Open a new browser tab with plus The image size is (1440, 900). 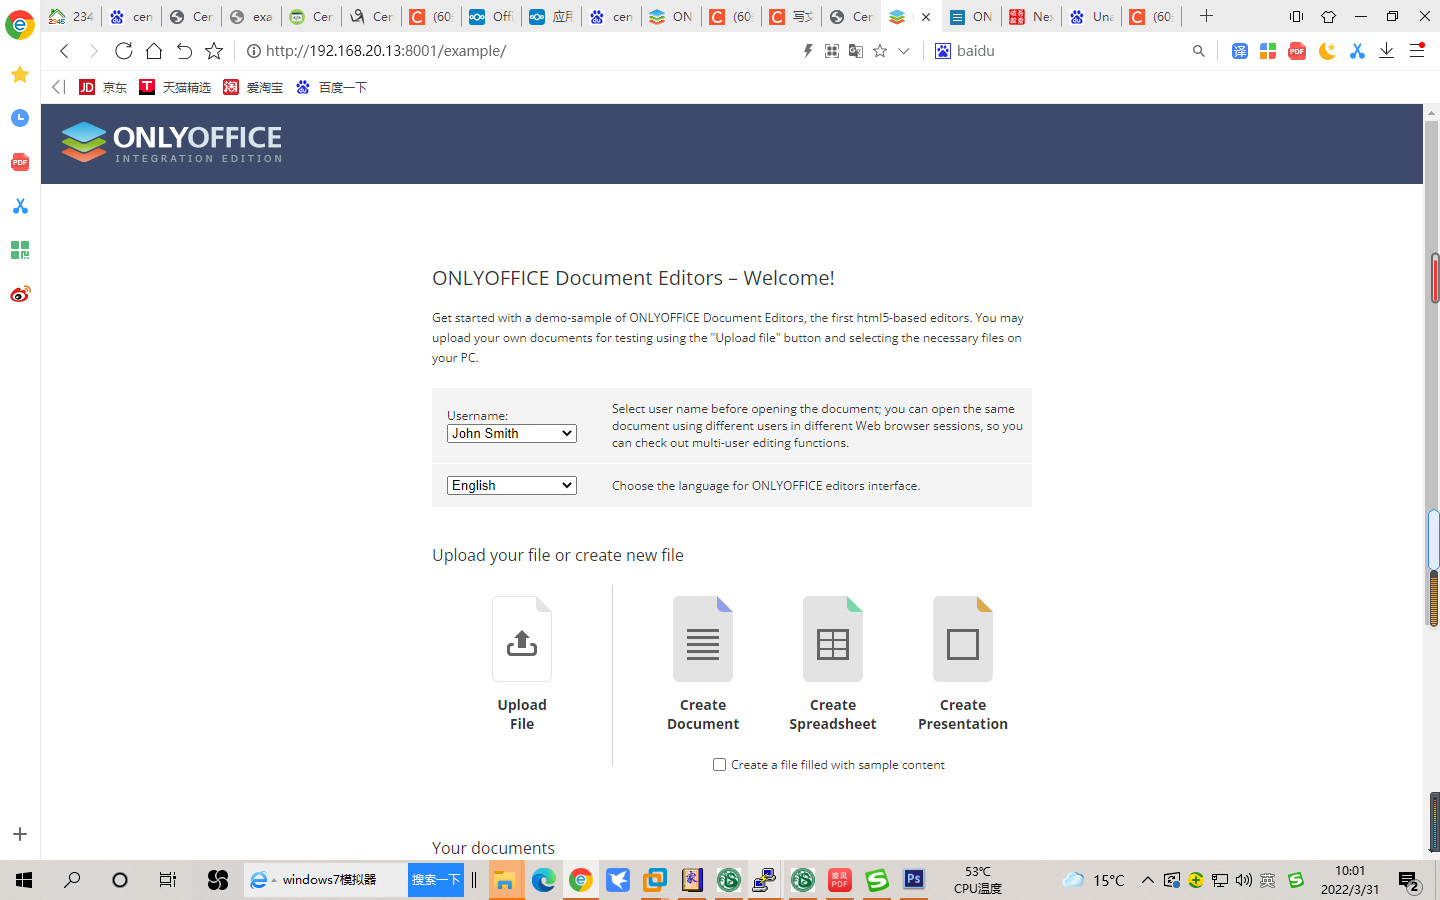click(1206, 16)
